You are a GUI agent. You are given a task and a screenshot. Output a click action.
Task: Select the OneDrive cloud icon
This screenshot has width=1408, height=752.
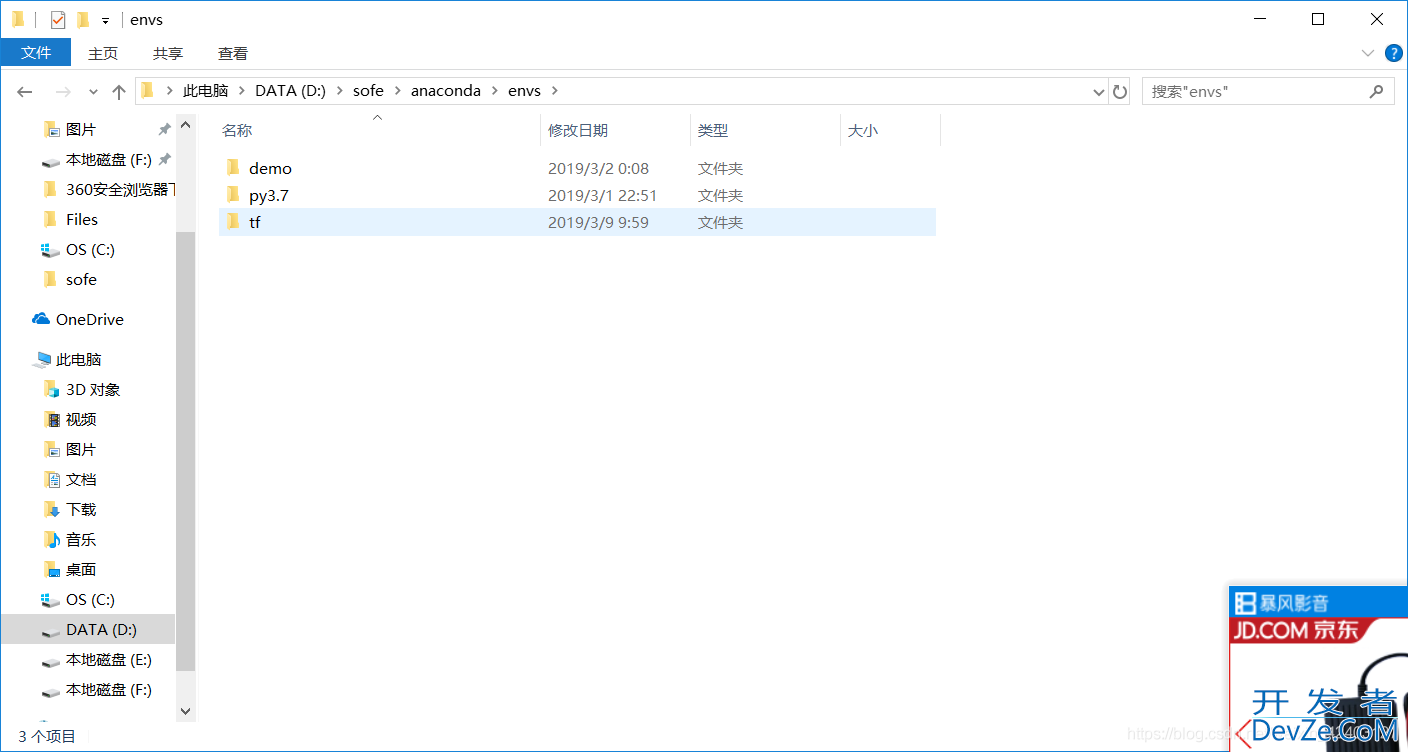41,319
